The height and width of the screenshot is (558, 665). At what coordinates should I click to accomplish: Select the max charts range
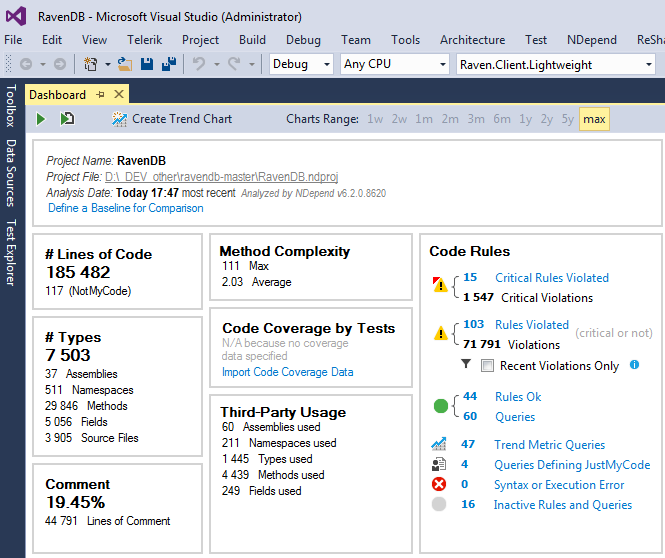click(x=594, y=119)
